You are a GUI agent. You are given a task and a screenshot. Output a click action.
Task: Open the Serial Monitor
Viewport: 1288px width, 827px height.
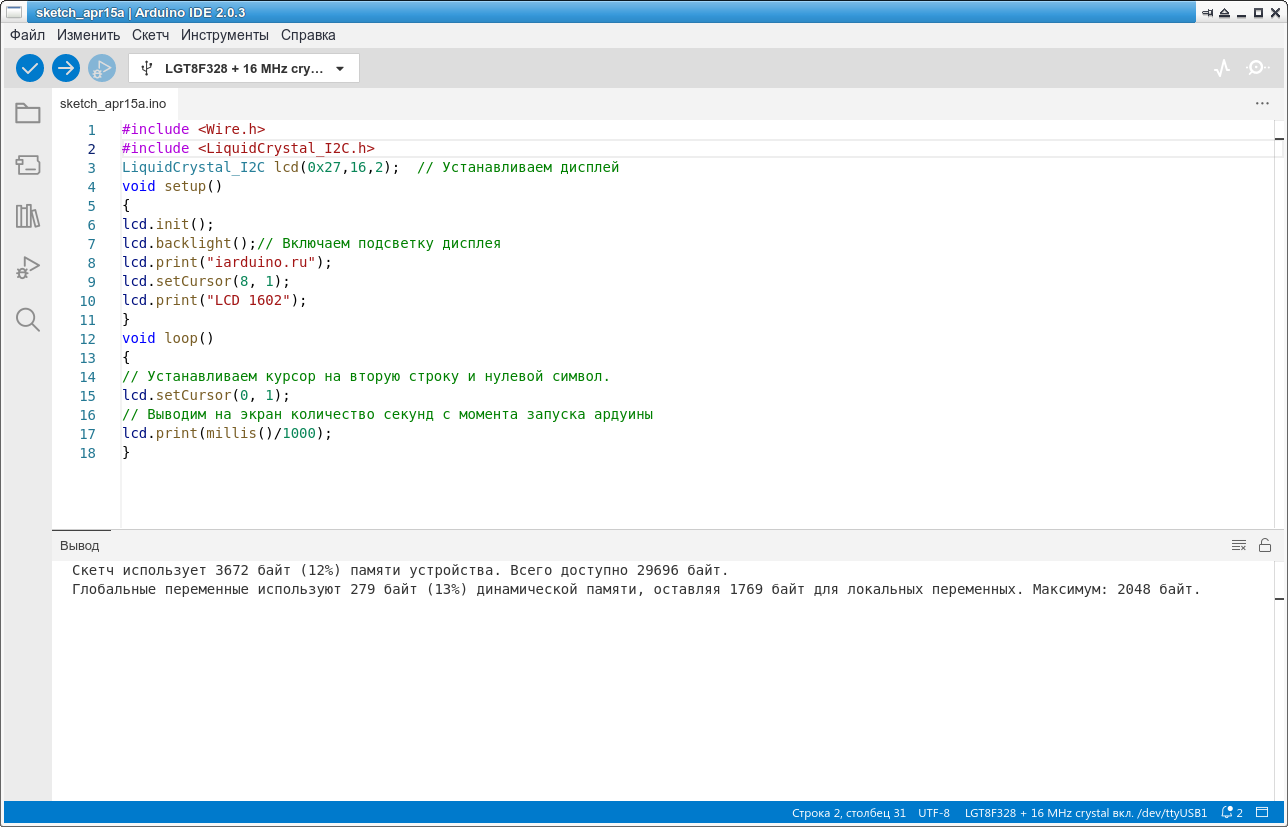tap(1257, 68)
